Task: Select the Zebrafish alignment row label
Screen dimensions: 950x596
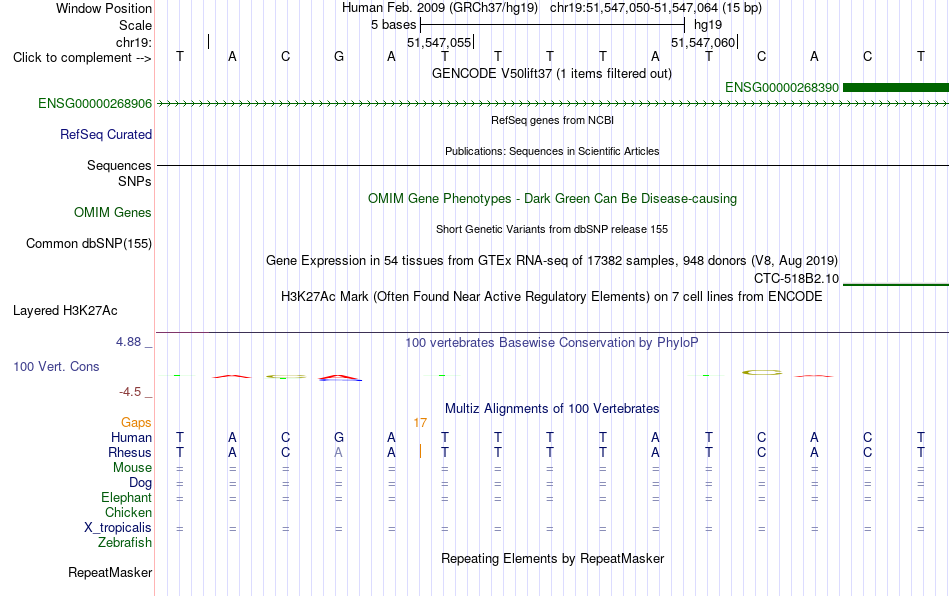Action: tap(125, 542)
